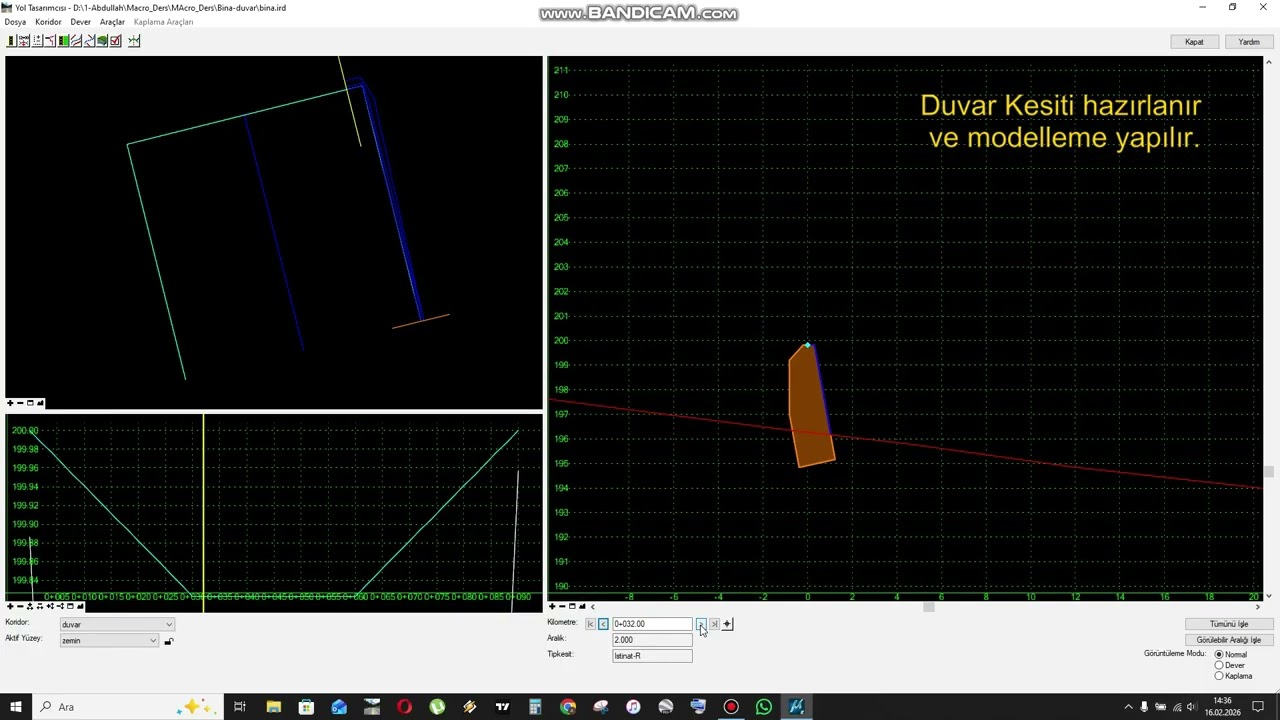This screenshot has width=1280, height=720.
Task: Click the star icon beside kilometre navigation
Action: 727,624
